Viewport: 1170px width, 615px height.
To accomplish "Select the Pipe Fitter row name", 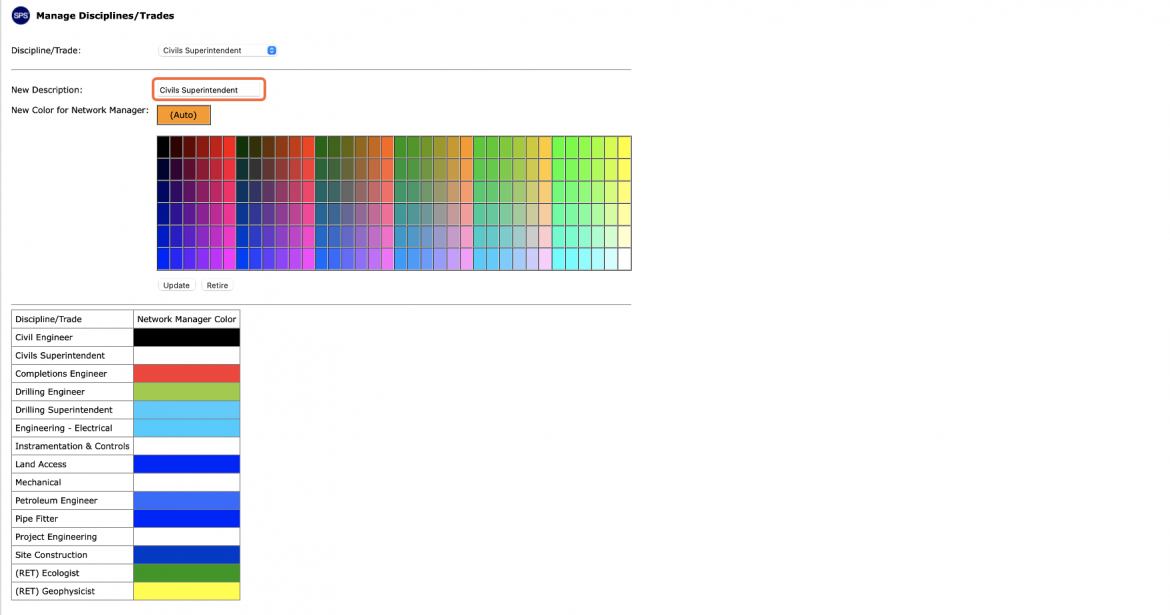I will coord(37,519).
